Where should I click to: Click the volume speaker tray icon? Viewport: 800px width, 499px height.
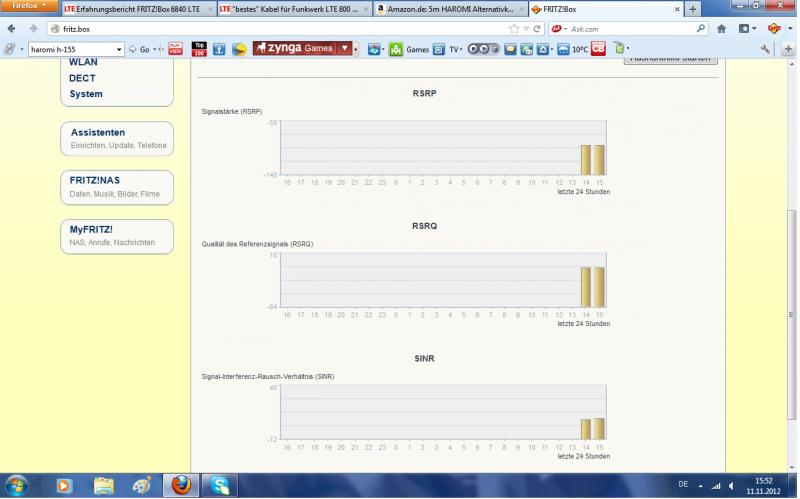pyautogui.click(x=732, y=486)
